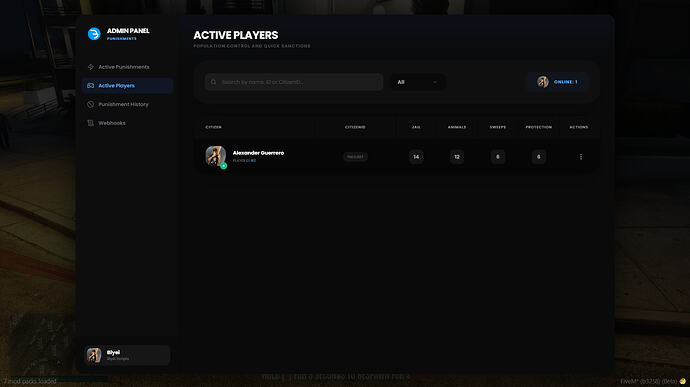The width and height of the screenshot is (690, 387).
Task: Click the FiveM emoji icon
Action: point(683,381)
